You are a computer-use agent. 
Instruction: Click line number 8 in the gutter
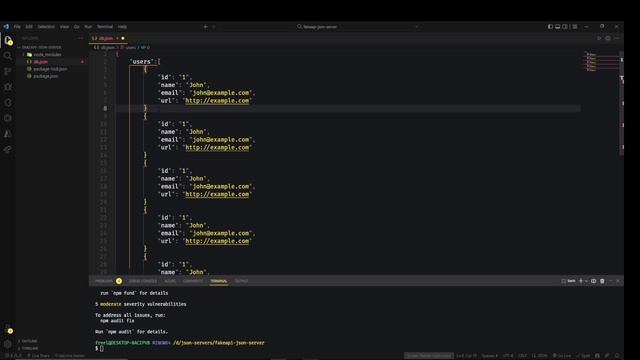105,108
